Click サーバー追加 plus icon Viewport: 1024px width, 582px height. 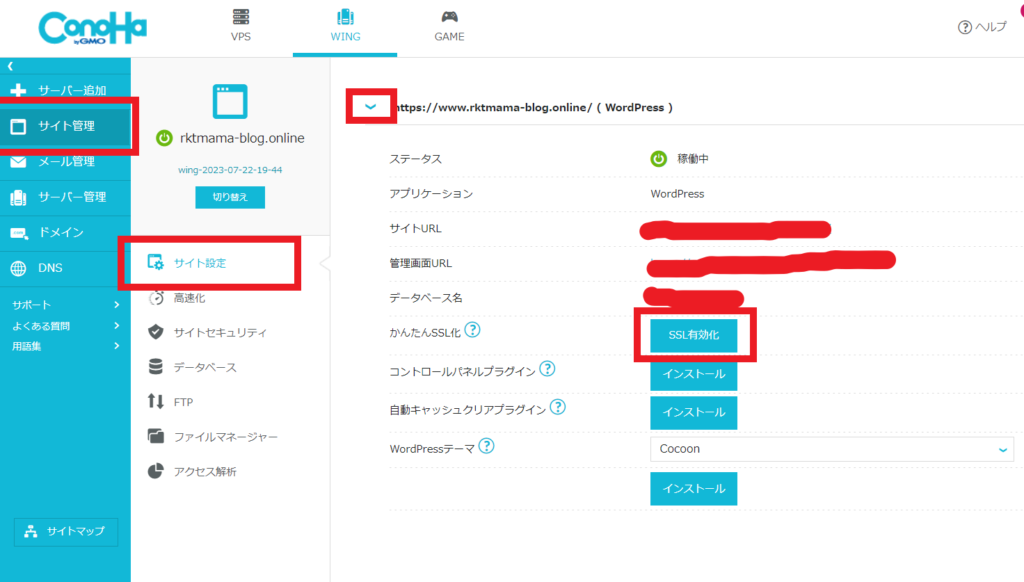click(18, 91)
